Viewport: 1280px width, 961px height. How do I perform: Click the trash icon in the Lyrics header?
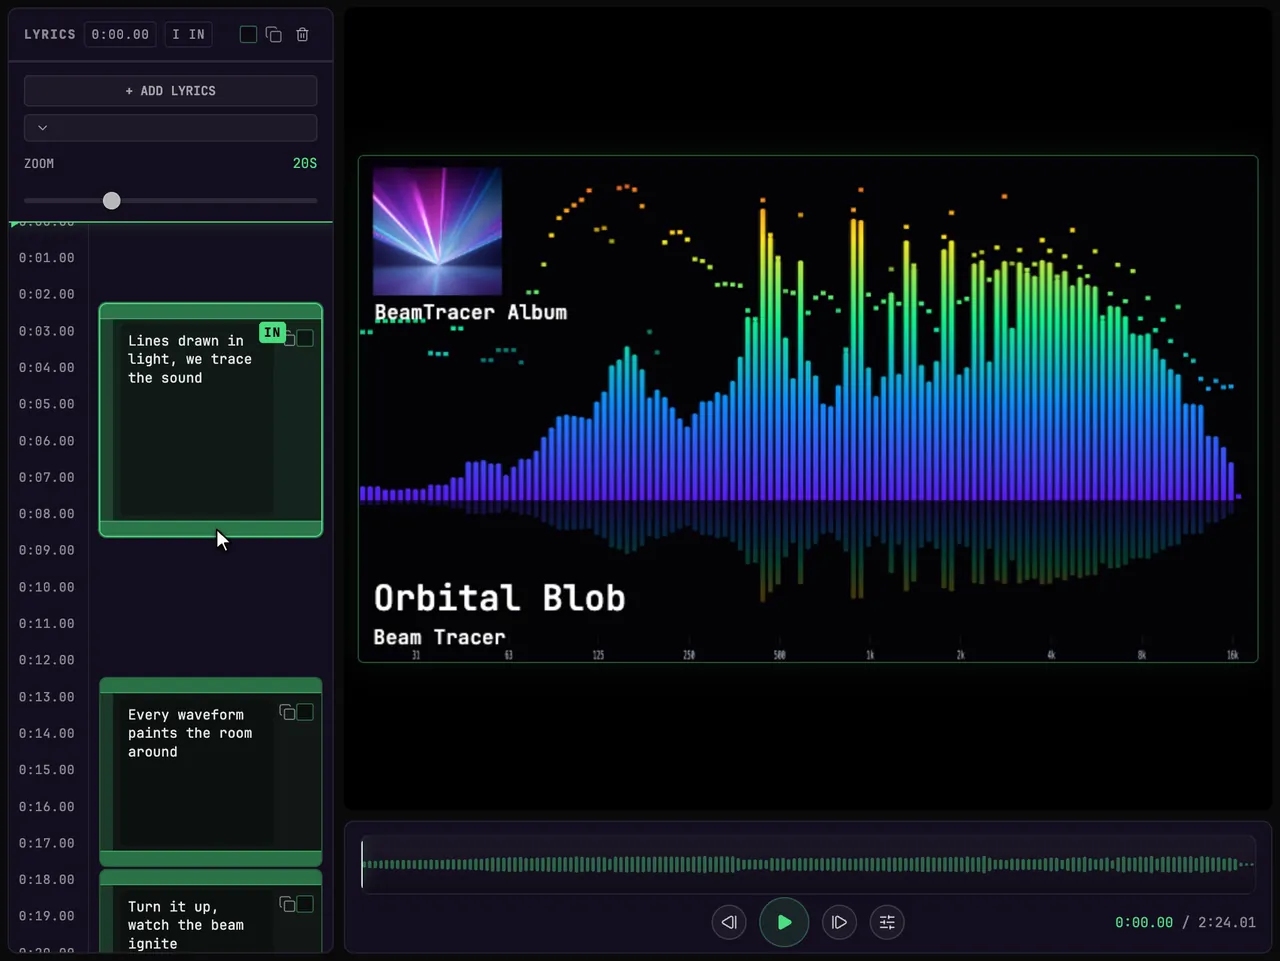pos(302,34)
